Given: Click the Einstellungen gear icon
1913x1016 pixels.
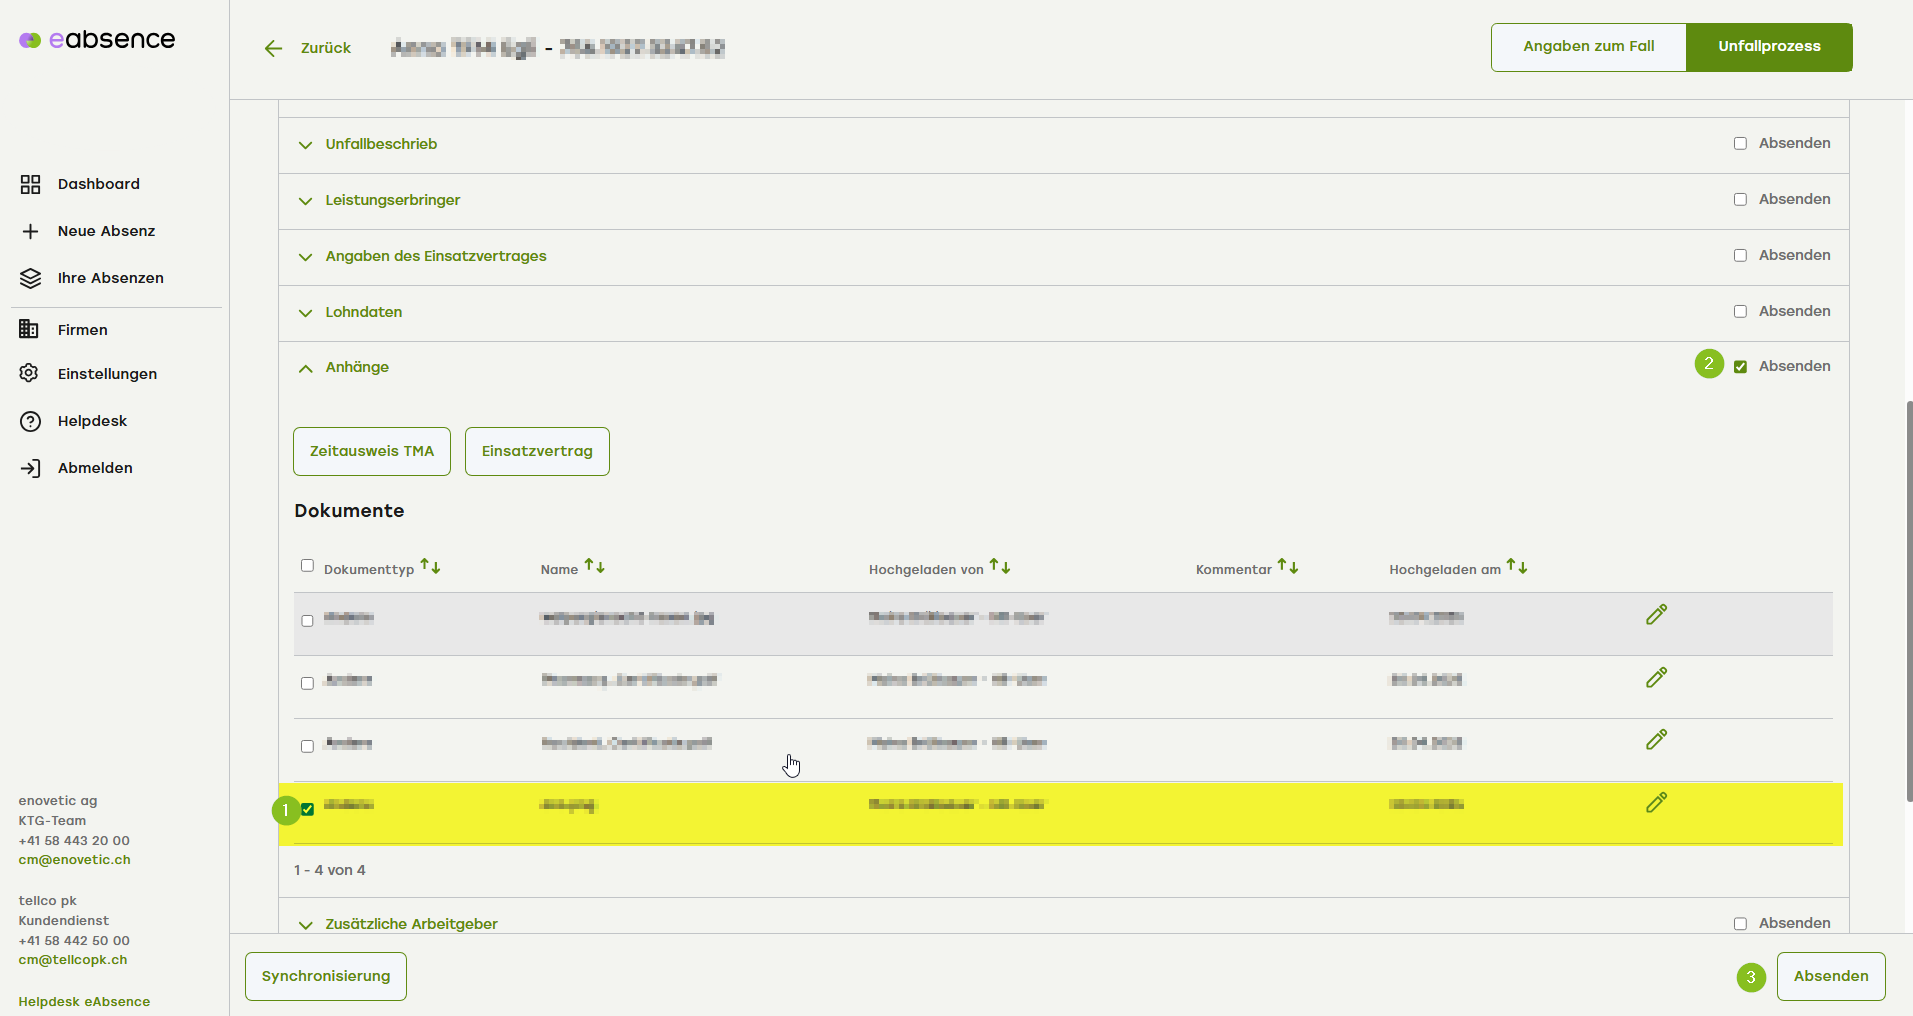Looking at the screenshot, I should point(30,374).
